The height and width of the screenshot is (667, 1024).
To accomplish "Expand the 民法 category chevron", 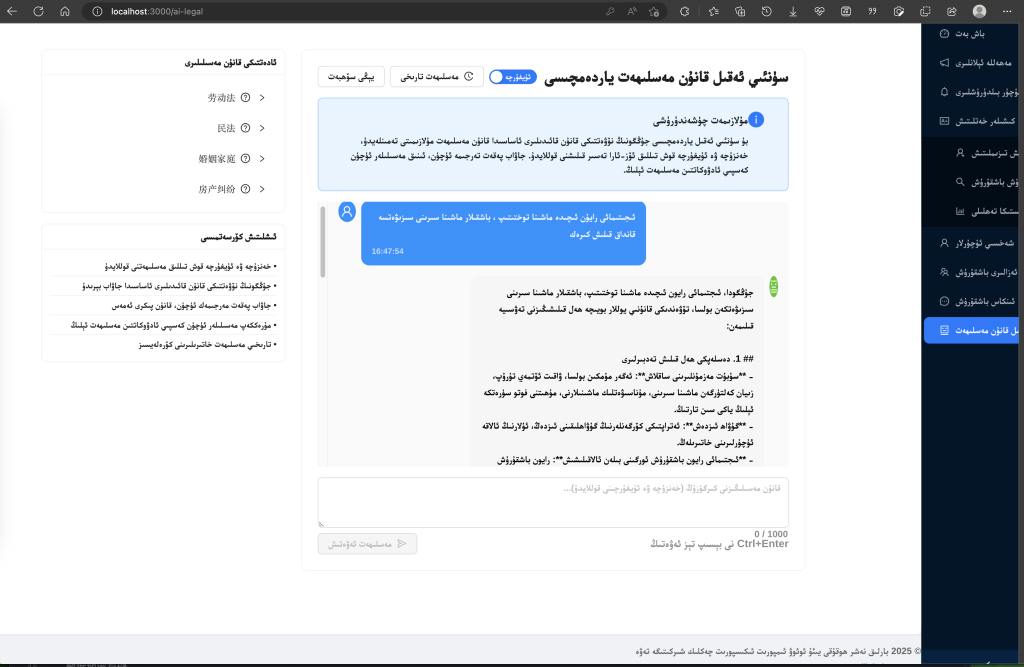I will click(262, 128).
